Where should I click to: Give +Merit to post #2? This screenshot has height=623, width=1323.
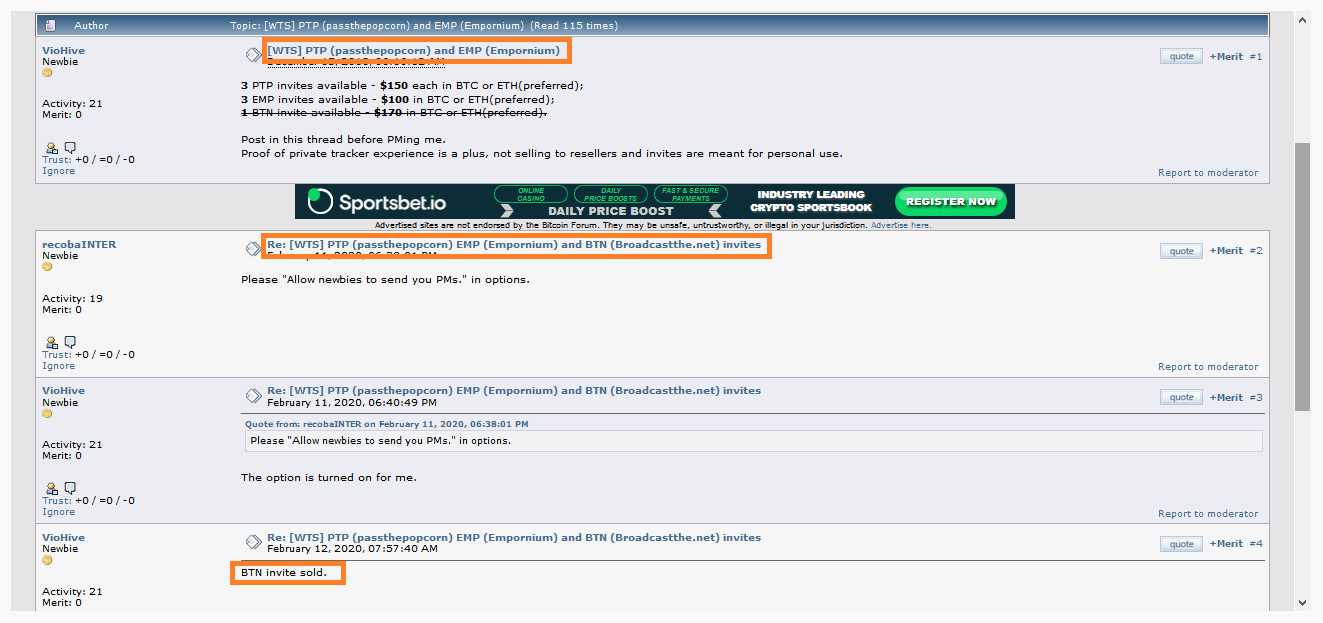(1226, 251)
